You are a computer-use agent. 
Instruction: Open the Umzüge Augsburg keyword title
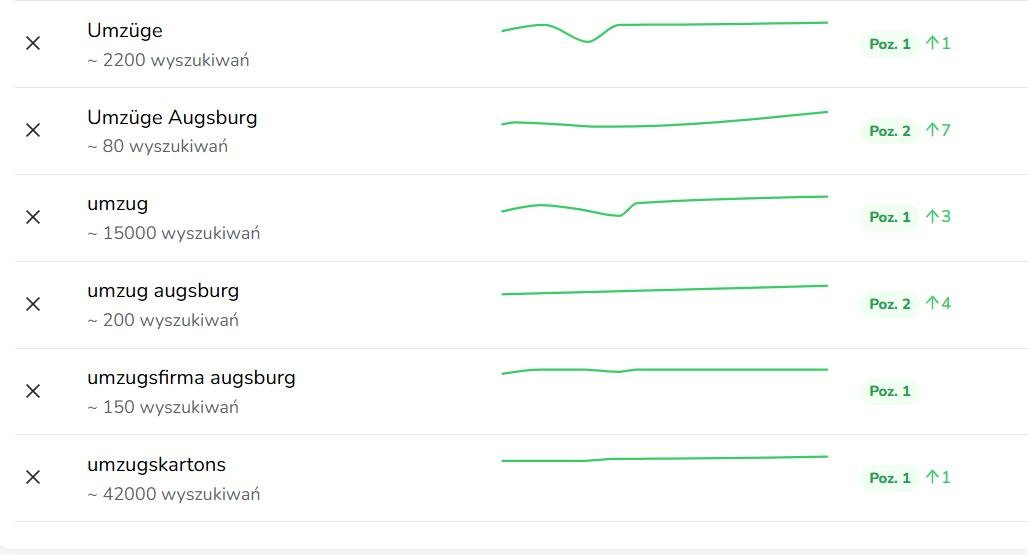[172, 118]
